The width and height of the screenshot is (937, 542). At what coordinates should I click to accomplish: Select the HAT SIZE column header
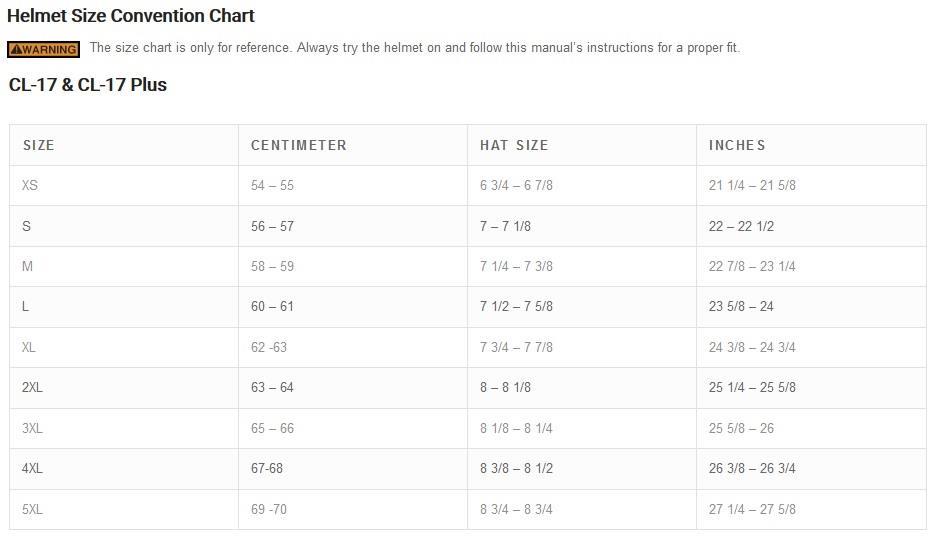pos(514,145)
